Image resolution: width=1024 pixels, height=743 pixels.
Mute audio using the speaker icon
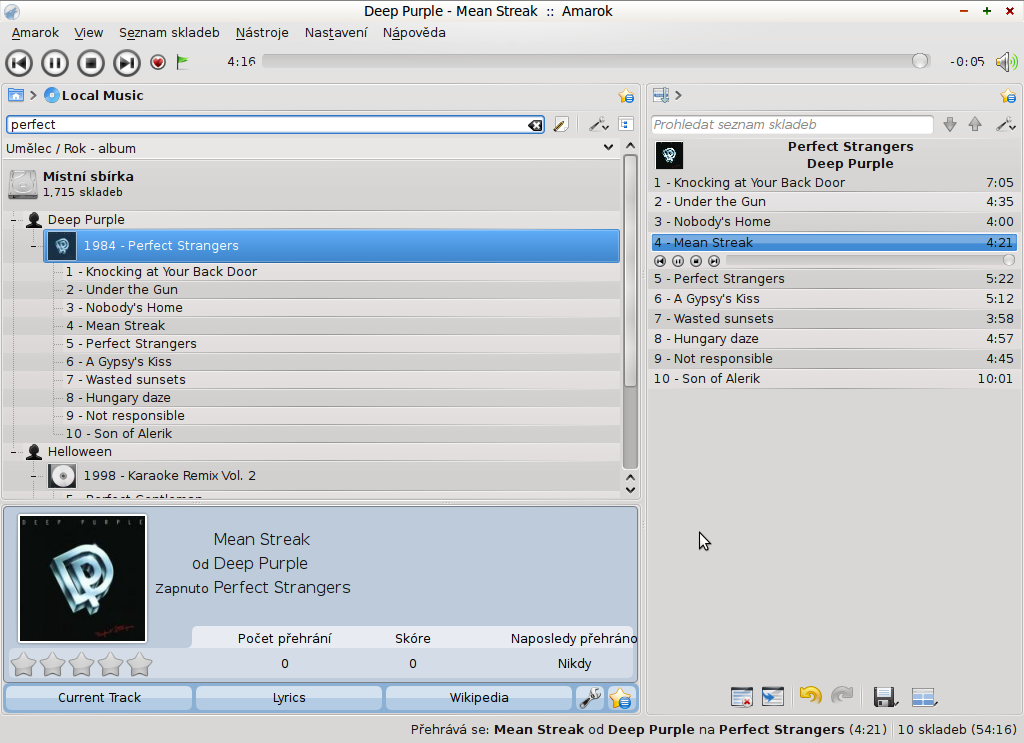(1006, 62)
